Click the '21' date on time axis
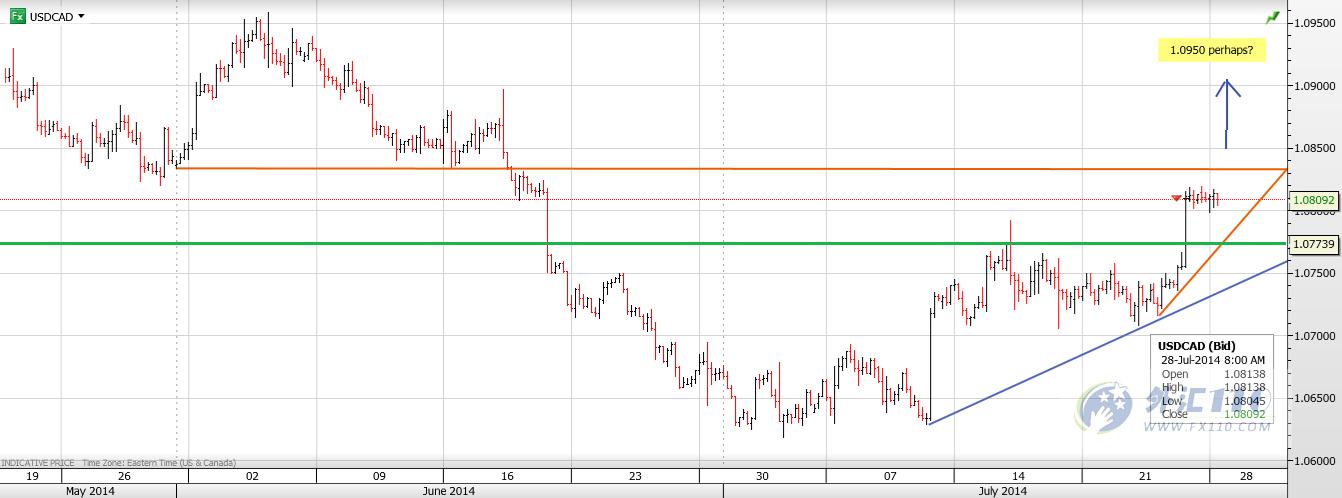The width and height of the screenshot is (1342, 498). [1145, 476]
